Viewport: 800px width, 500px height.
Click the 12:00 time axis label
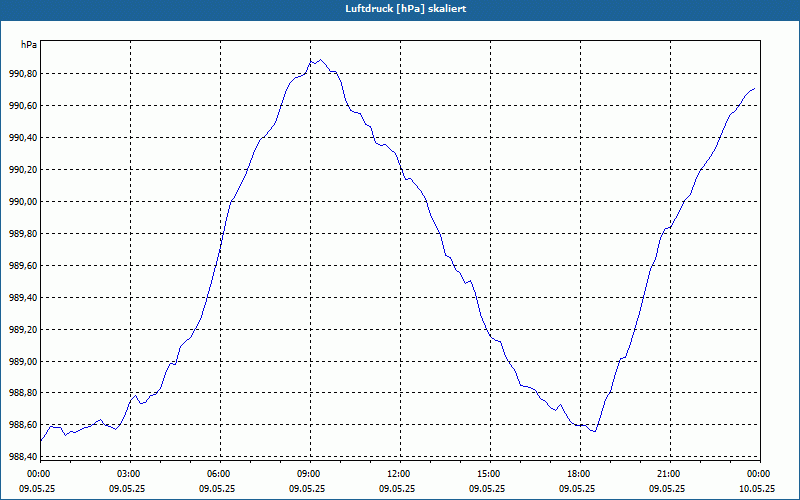pos(400,474)
